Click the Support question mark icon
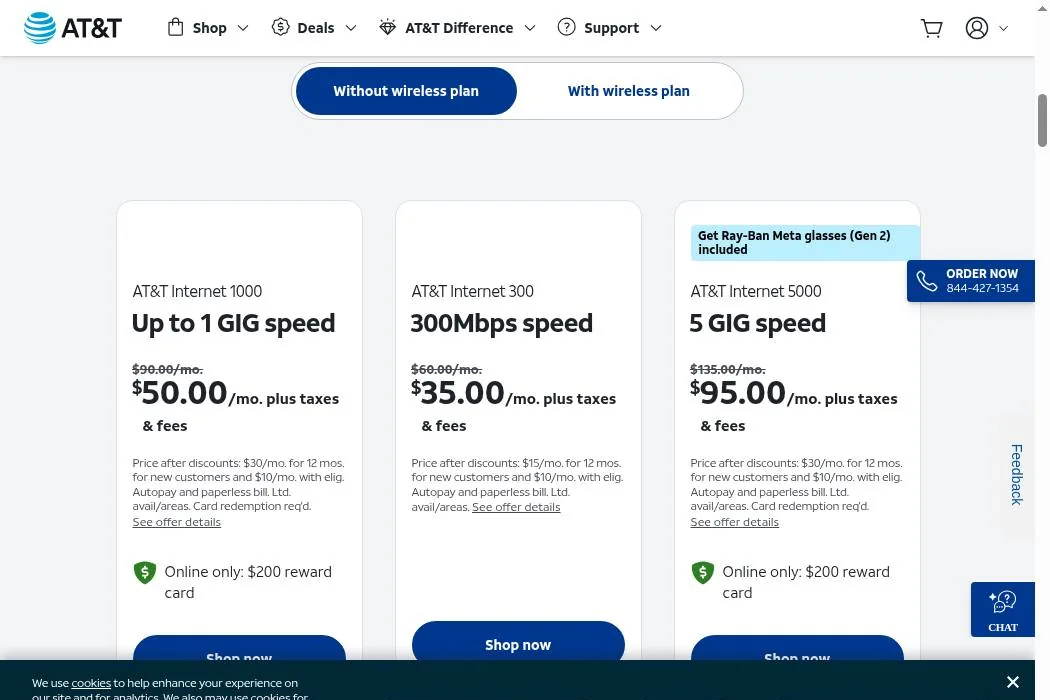The height and width of the screenshot is (700, 1050). [567, 27]
